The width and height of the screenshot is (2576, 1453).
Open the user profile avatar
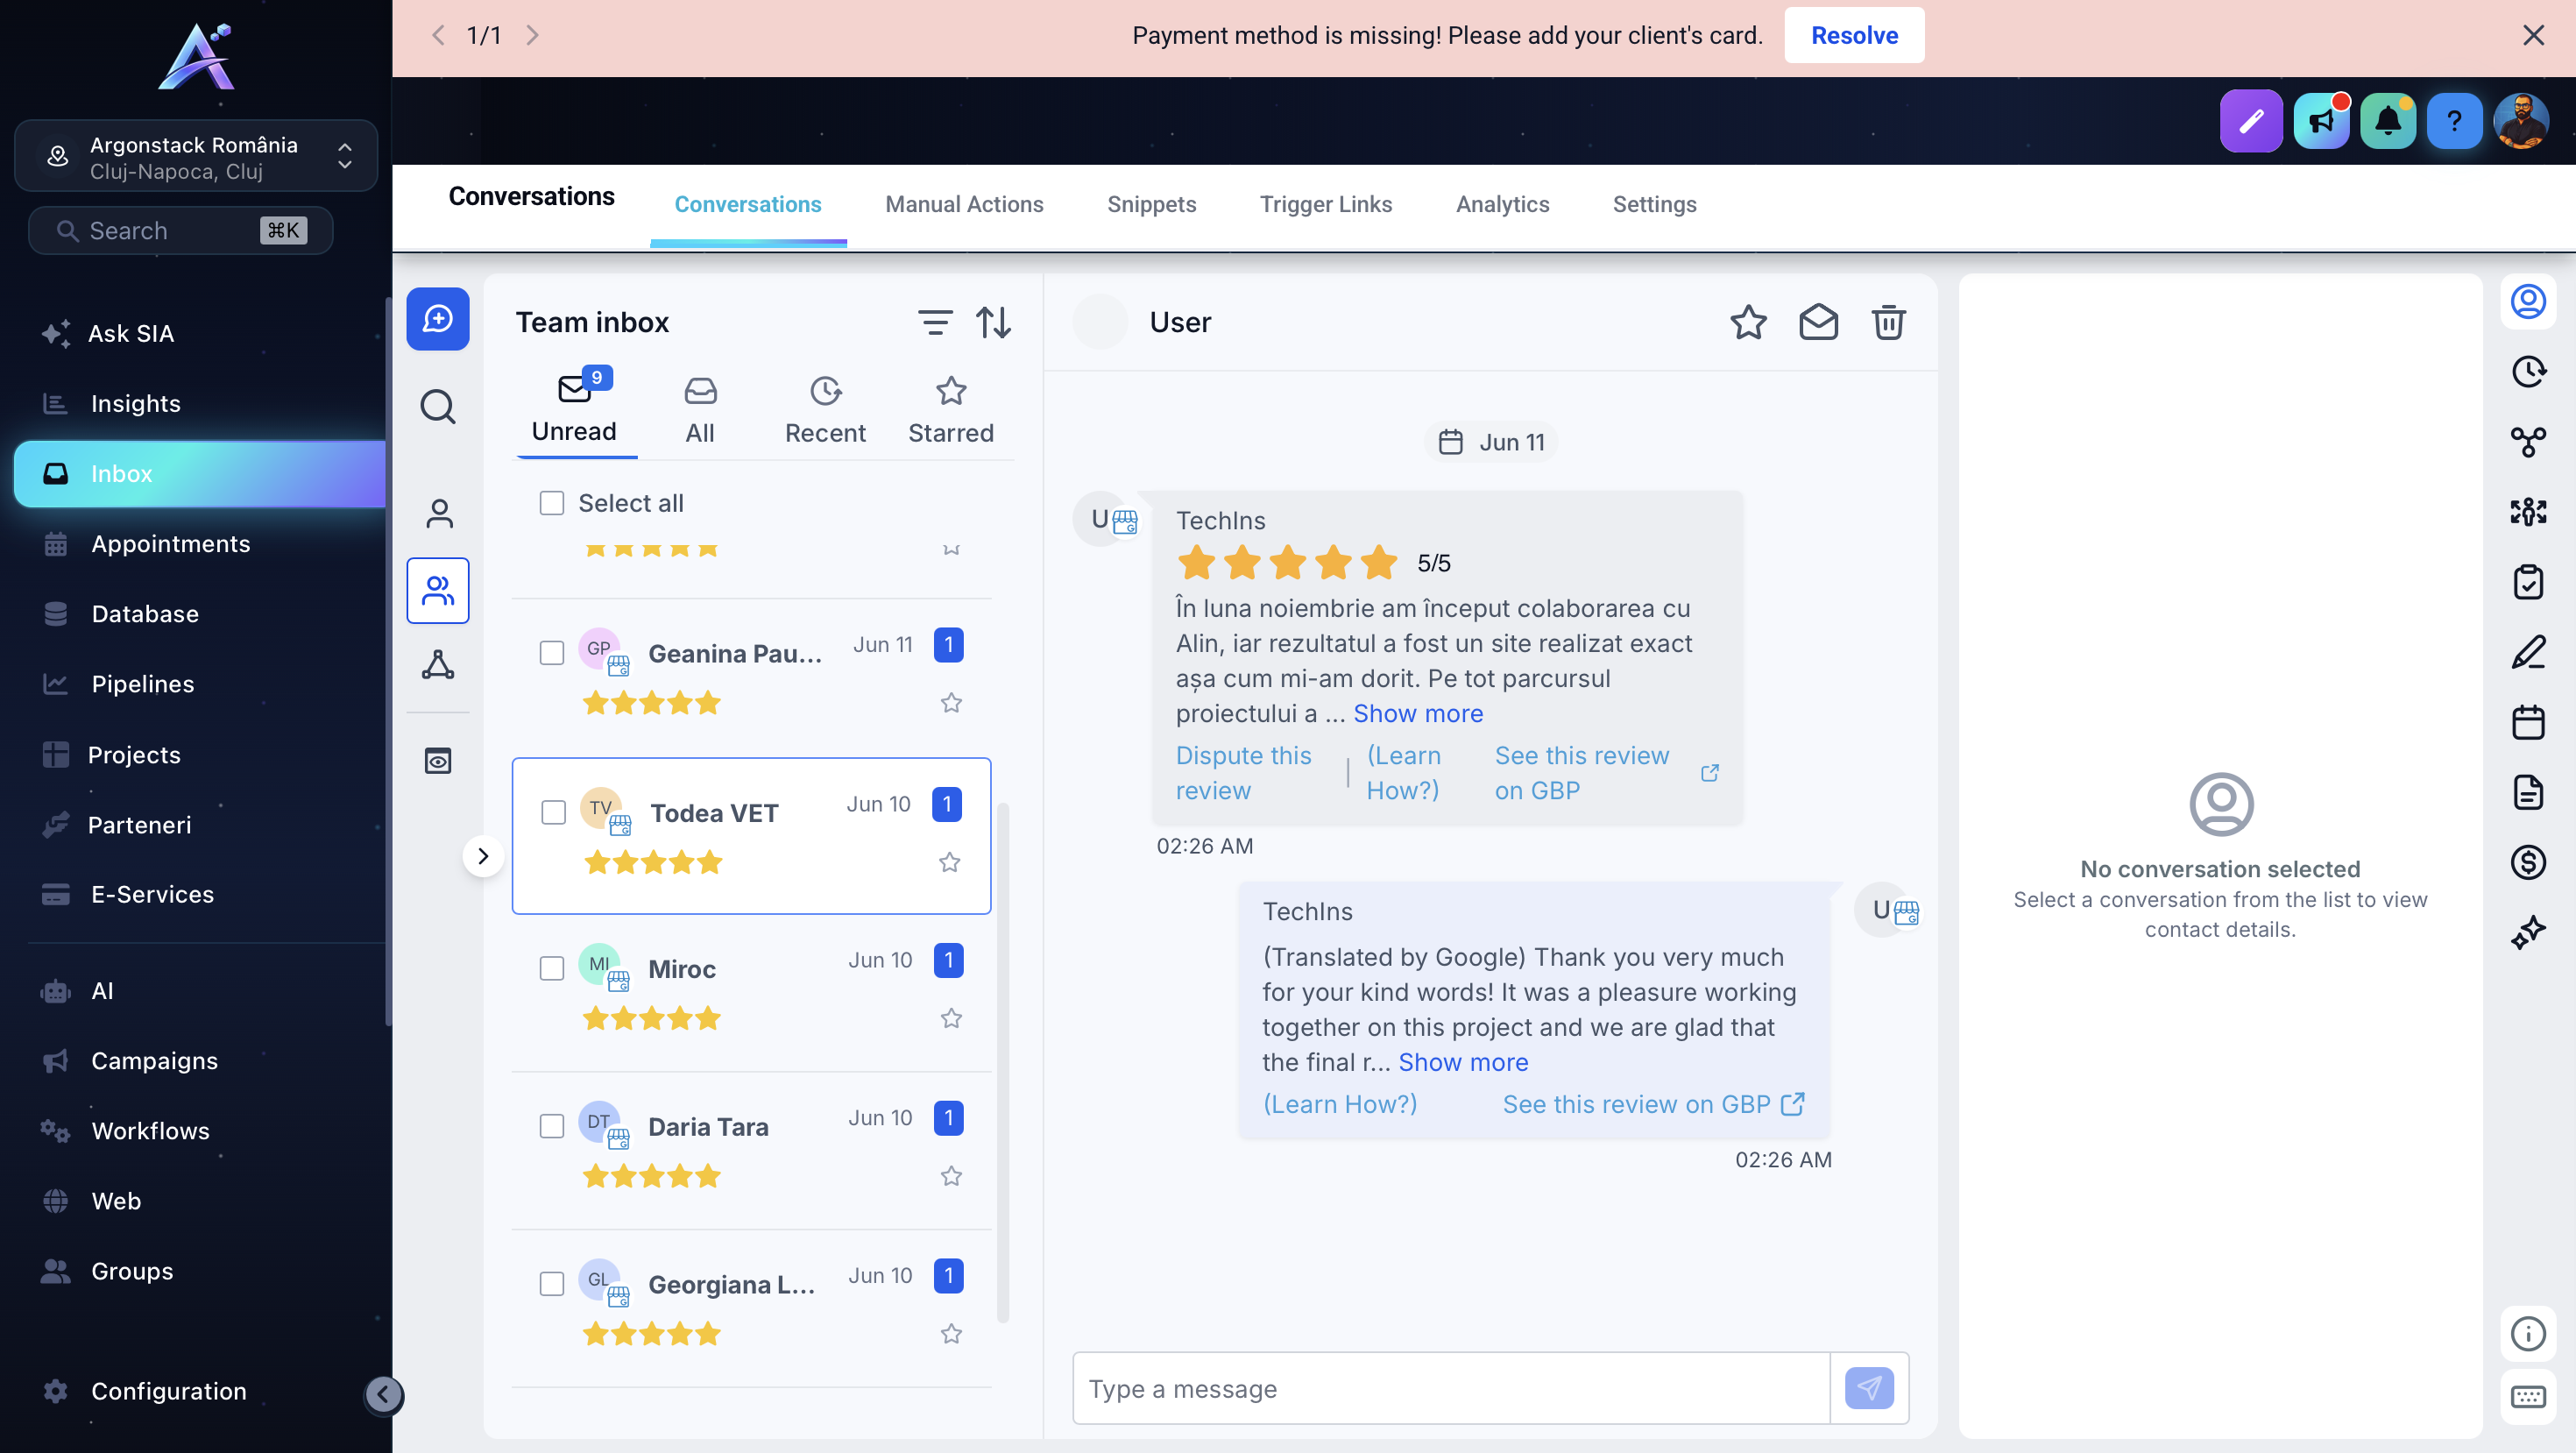click(x=2521, y=121)
